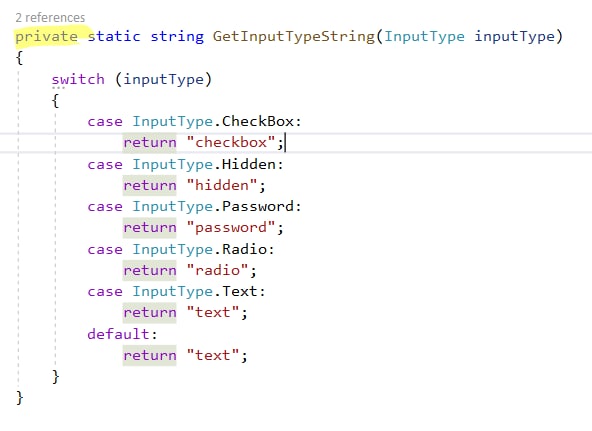Open the '2 references' CodeLens link

50,17
